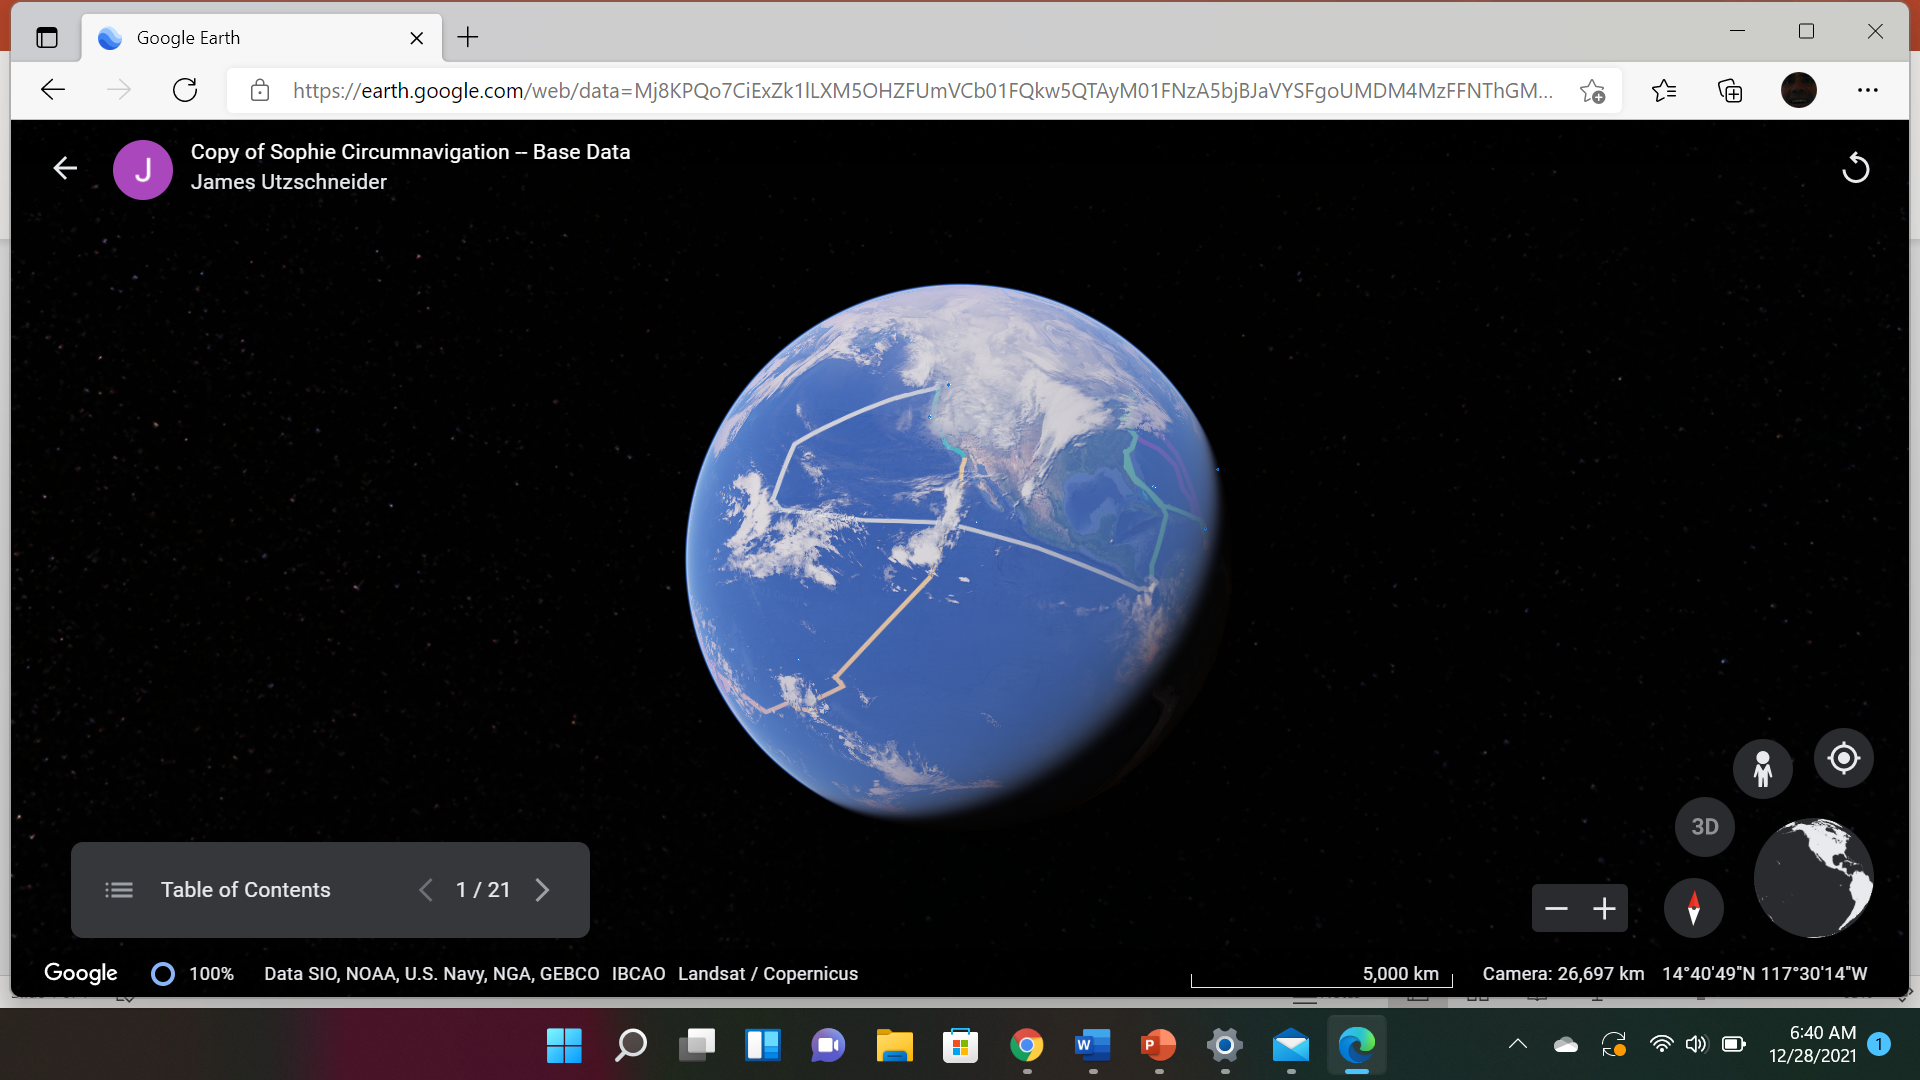Restart the presentation with the replay icon

point(1855,168)
